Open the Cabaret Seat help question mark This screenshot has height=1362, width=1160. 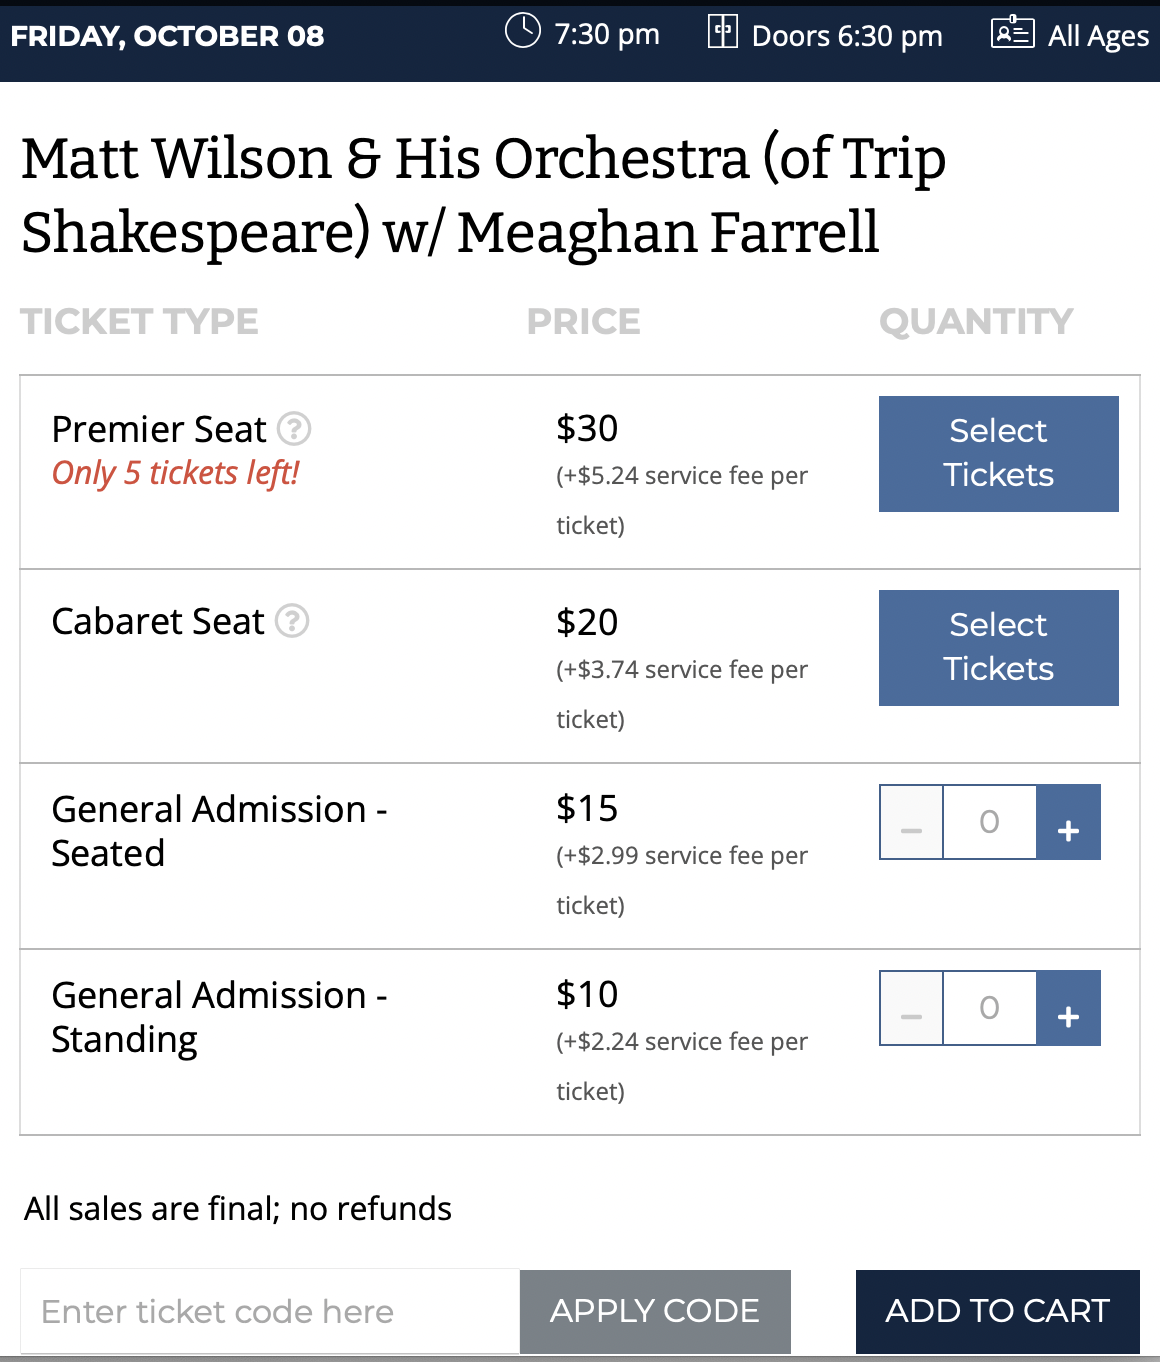point(292,621)
